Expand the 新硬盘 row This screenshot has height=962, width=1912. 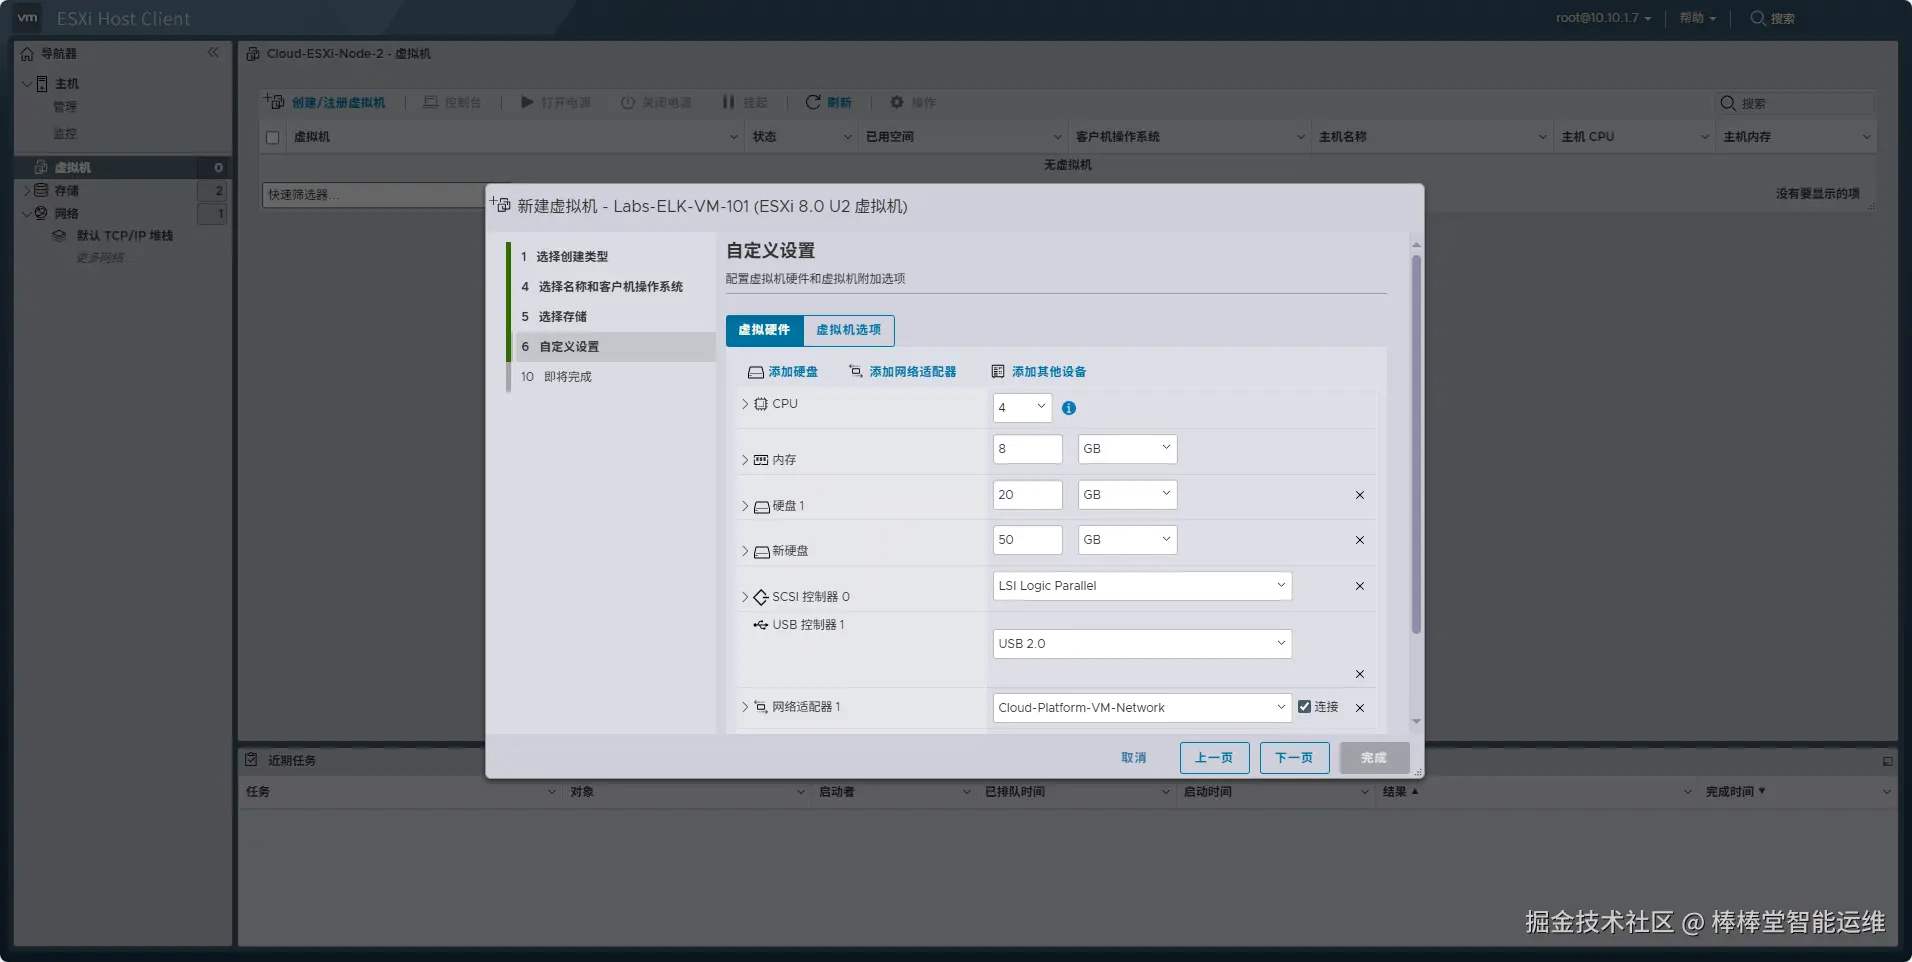(745, 551)
